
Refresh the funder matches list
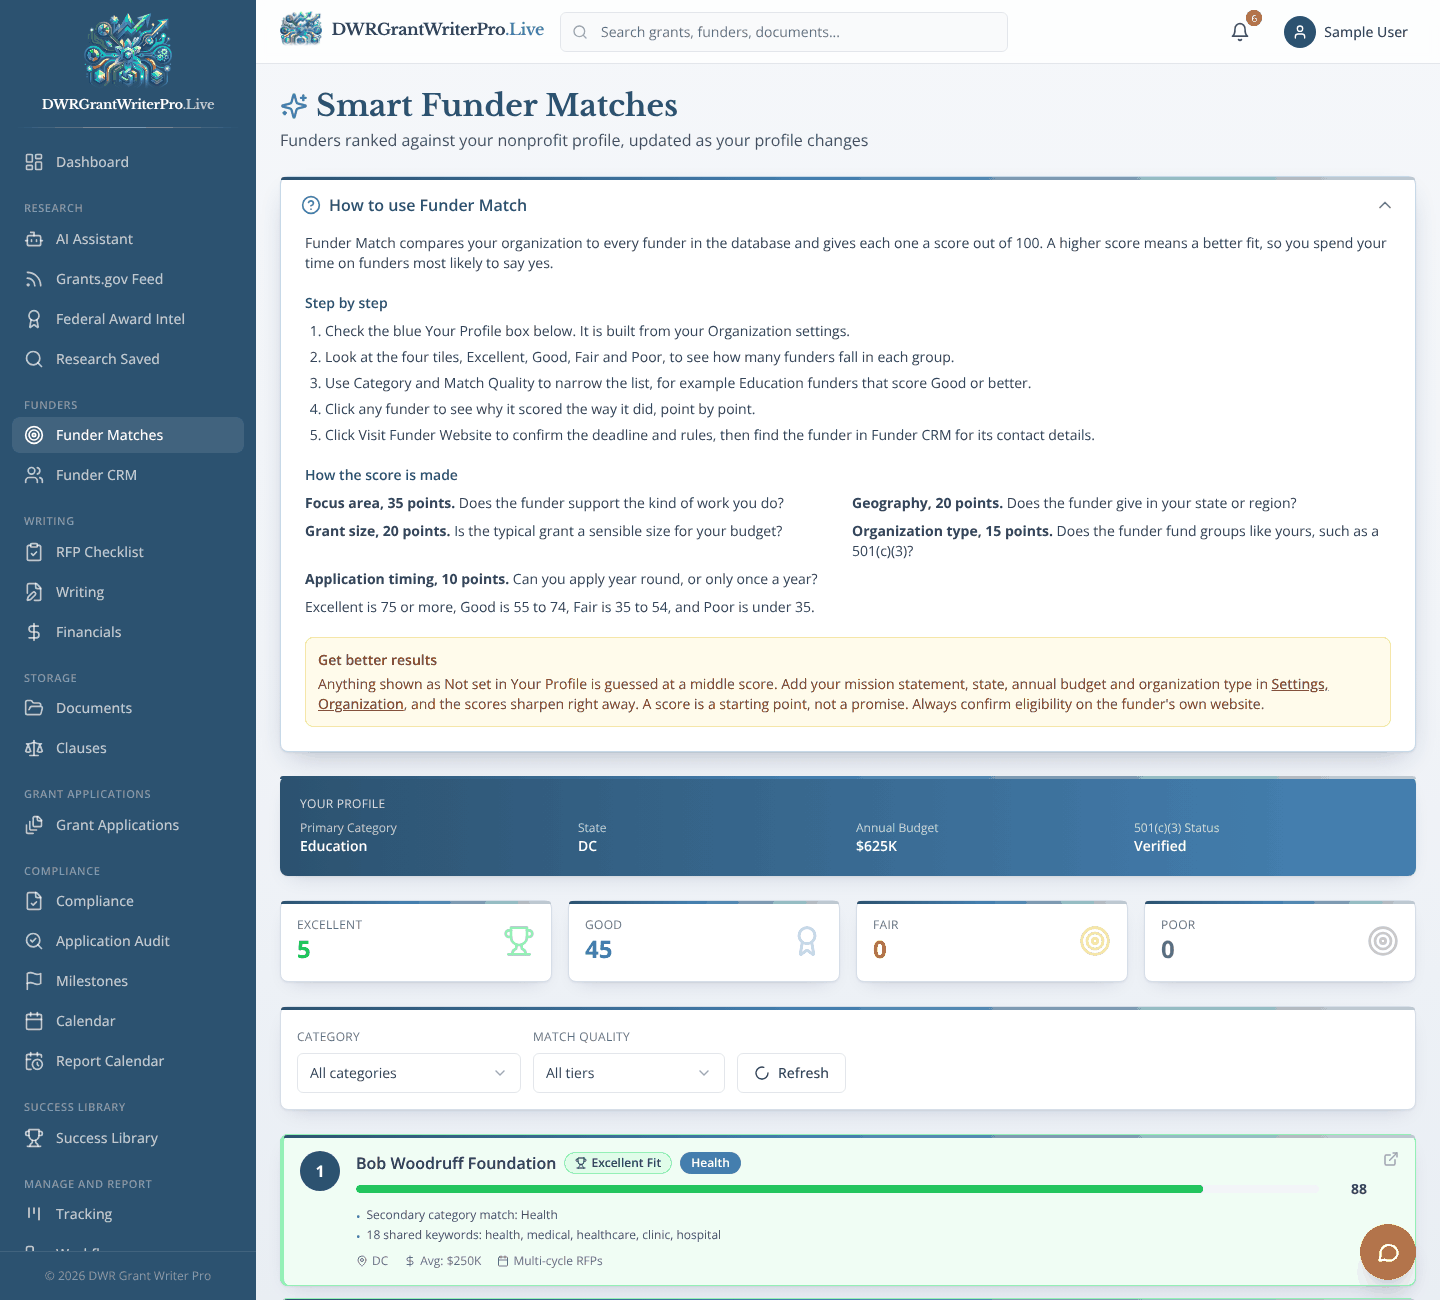[x=791, y=1073]
